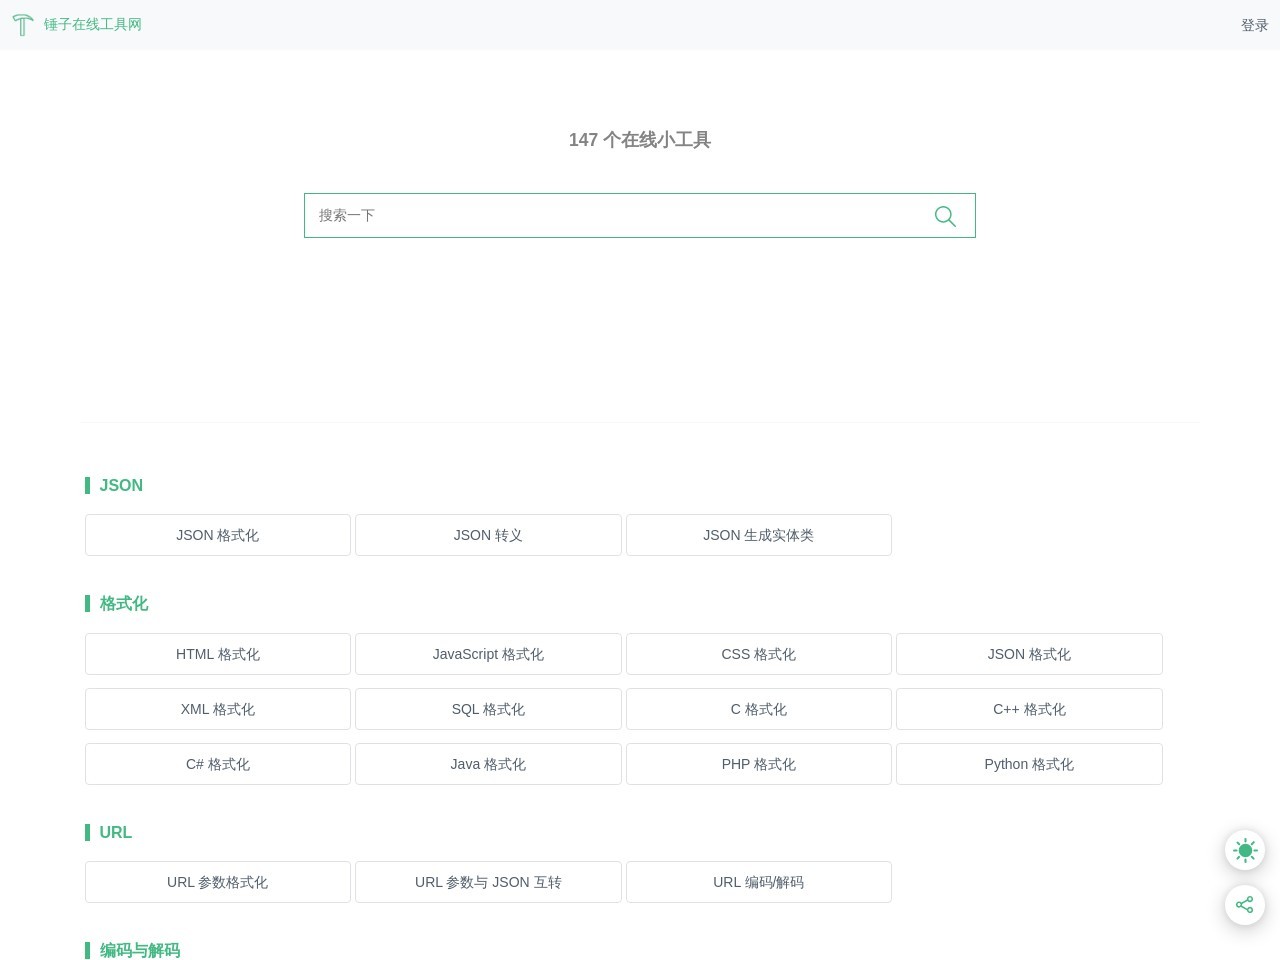Click the magnifier search icon
Viewport: 1280px width, 960px height.
click(945, 216)
